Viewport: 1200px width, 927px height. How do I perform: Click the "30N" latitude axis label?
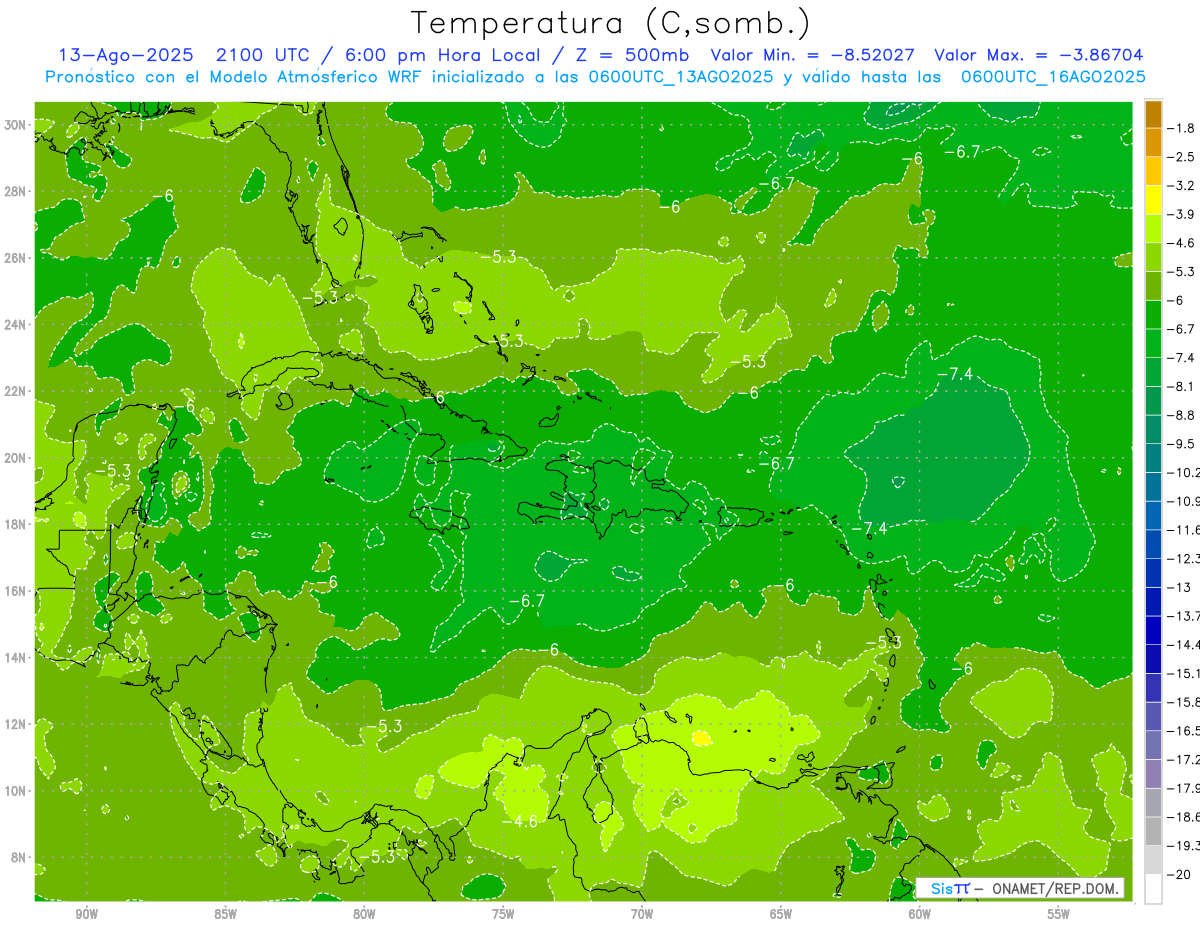click(x=15, y=125)
